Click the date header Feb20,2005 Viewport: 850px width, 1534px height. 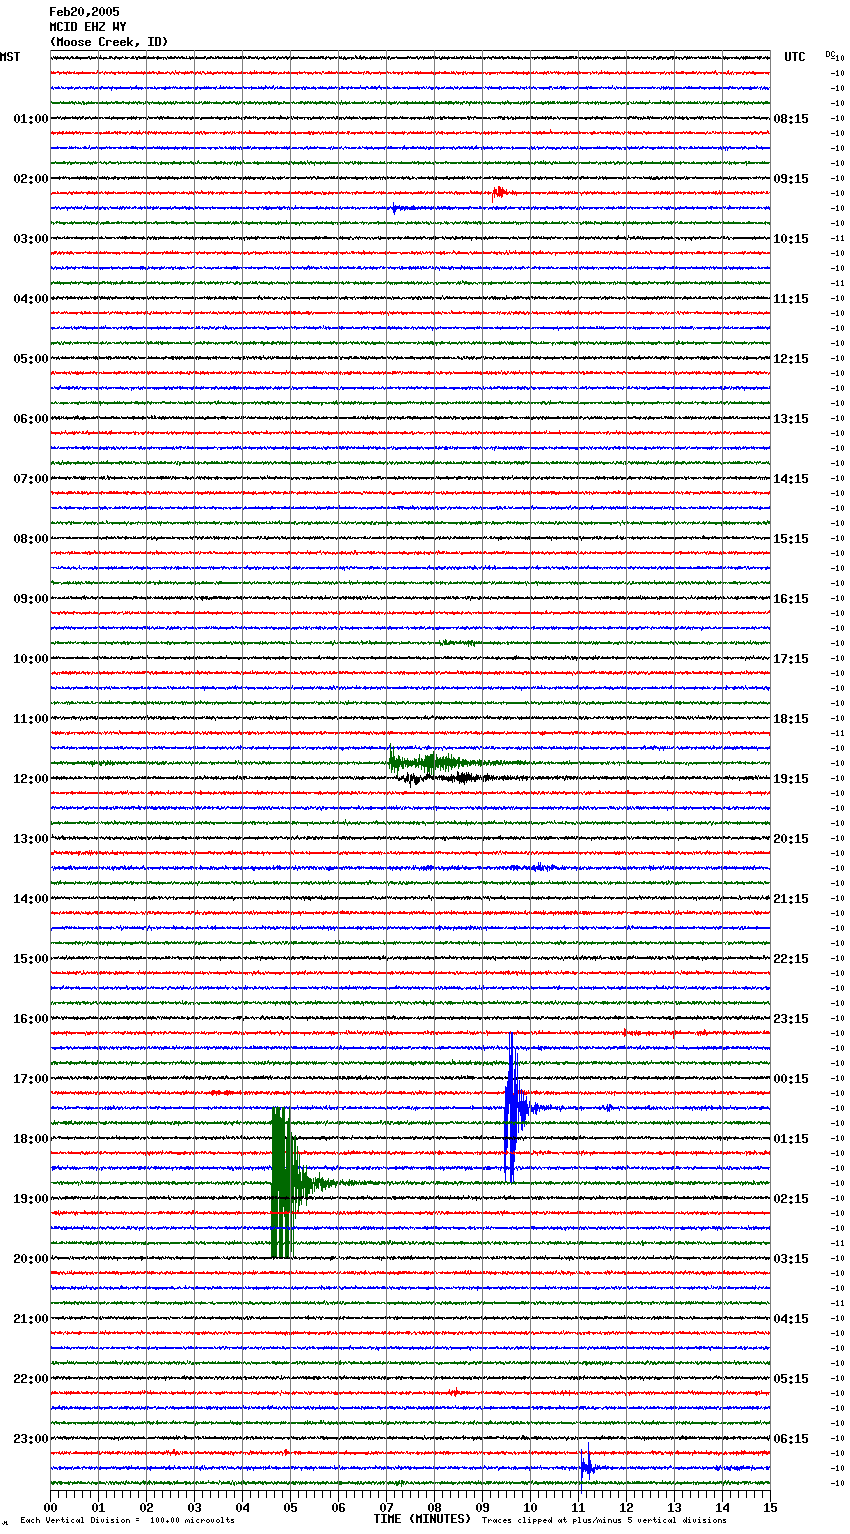click(x=84, y=12)
